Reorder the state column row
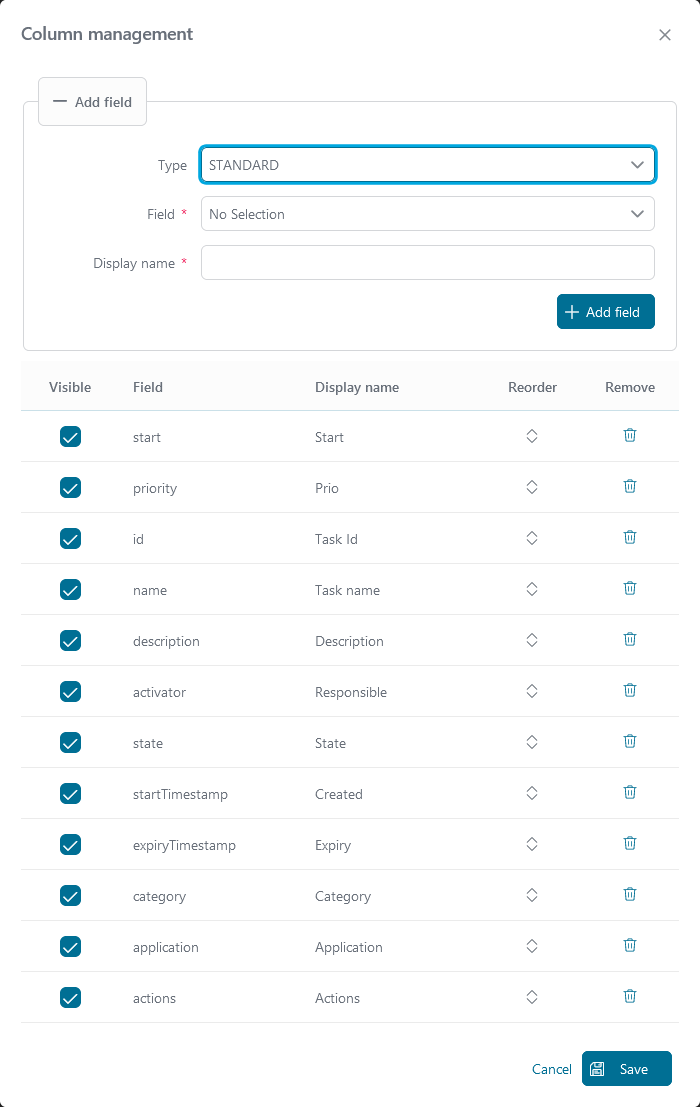700x1107 pixels. [532, 742]
